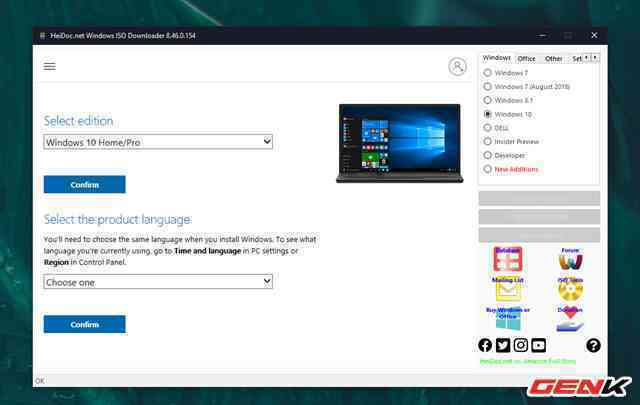Minimize the ISO Downloader window
This screenshot has height=405, width=640.
[x=542, y=36]
